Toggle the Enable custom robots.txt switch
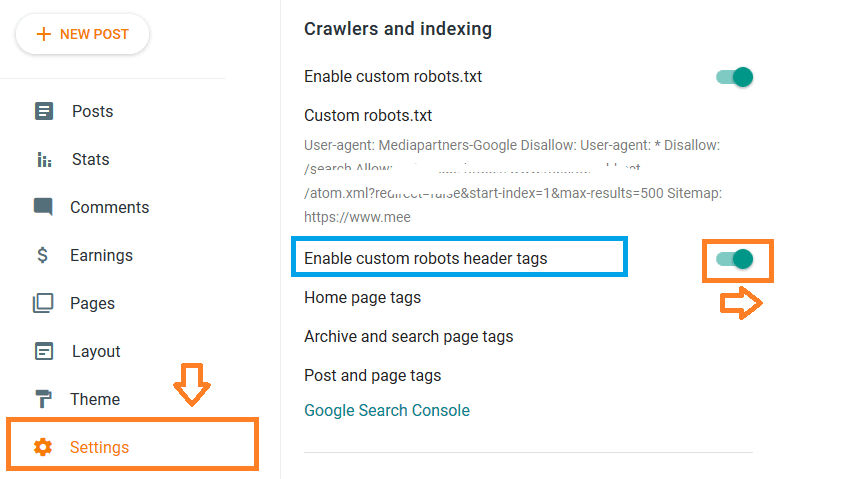The image size is (843, 479). [x=734, y=77]
